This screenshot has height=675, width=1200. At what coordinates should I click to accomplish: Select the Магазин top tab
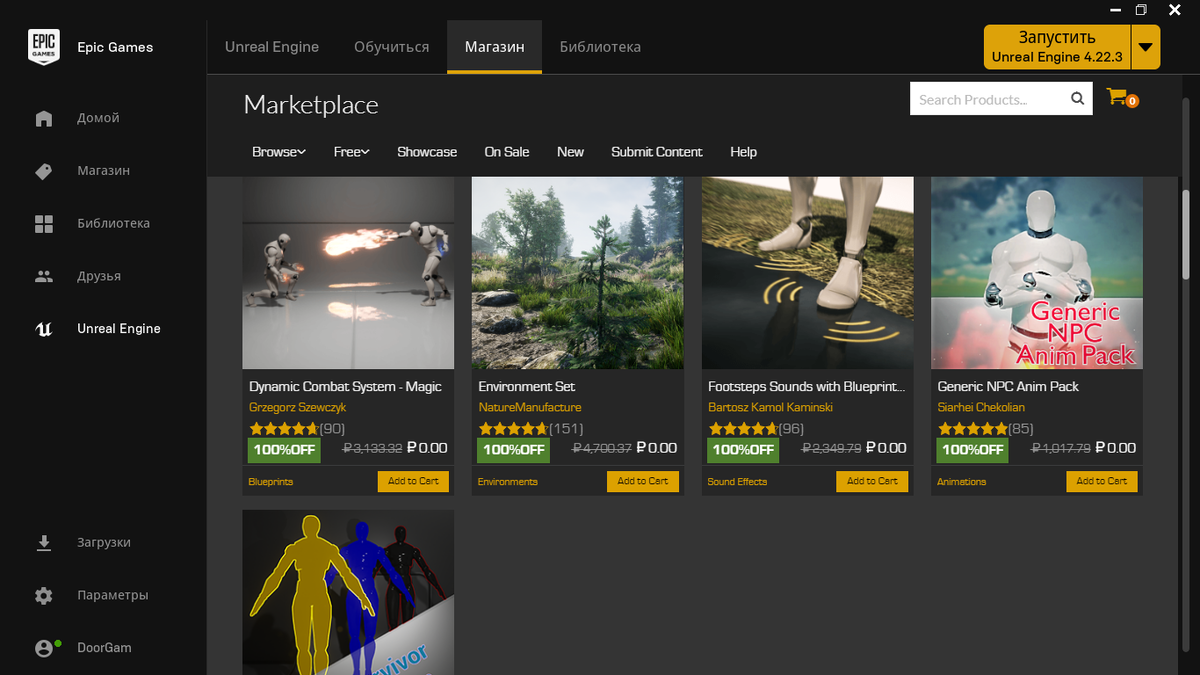[x=494, y=47]
